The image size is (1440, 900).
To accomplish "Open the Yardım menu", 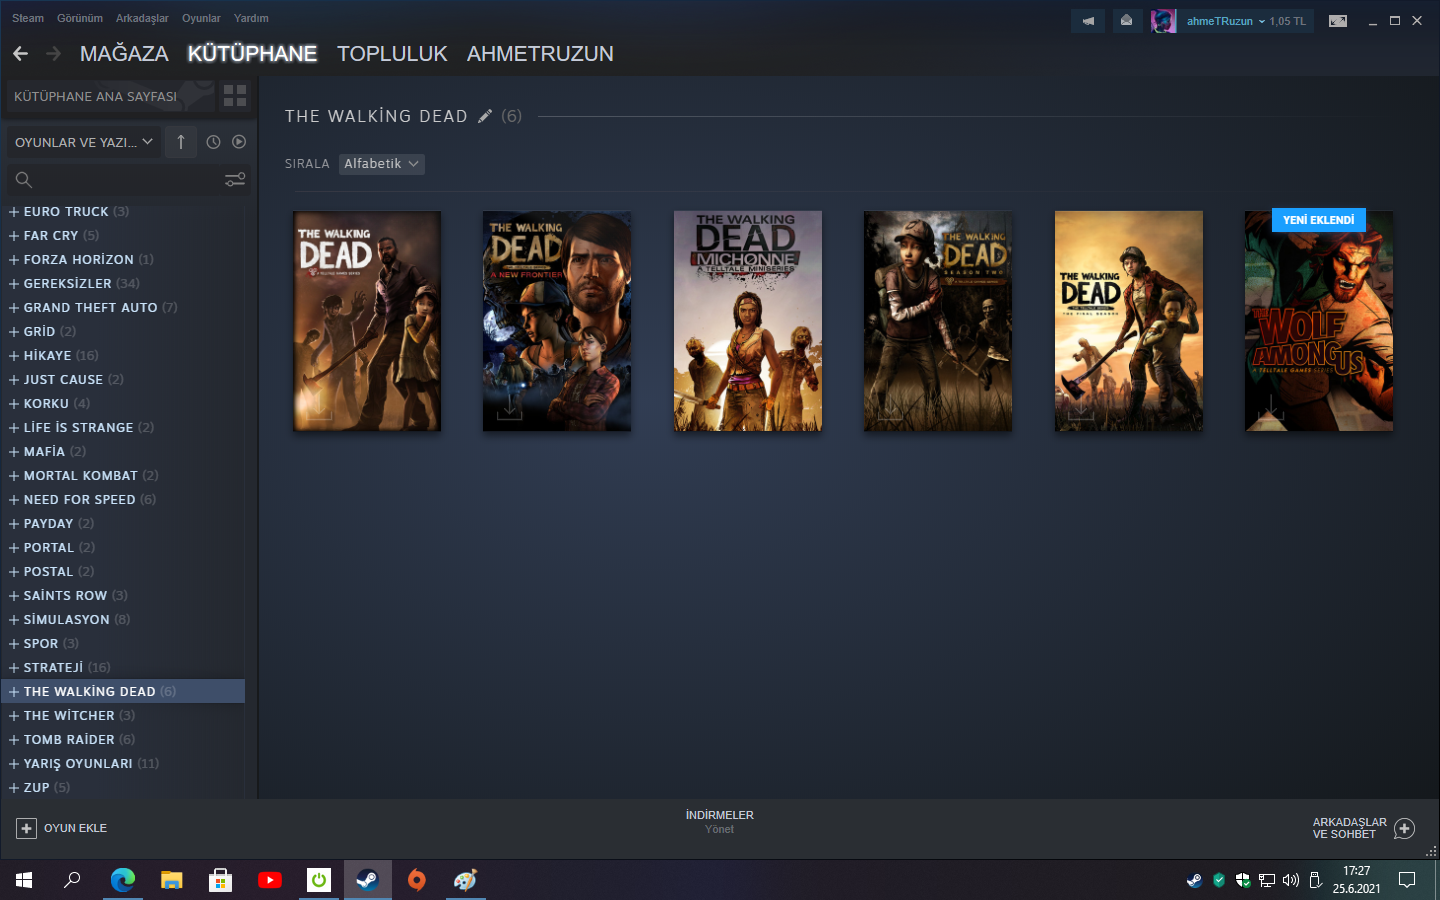I will pyautogui.click(x=251, y=18).
